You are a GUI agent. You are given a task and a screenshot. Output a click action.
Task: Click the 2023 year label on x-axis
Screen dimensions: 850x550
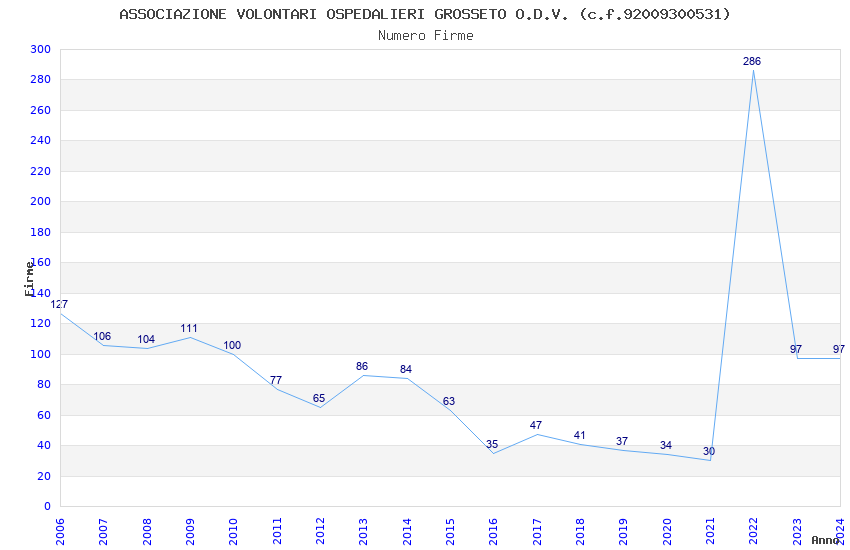797,531
